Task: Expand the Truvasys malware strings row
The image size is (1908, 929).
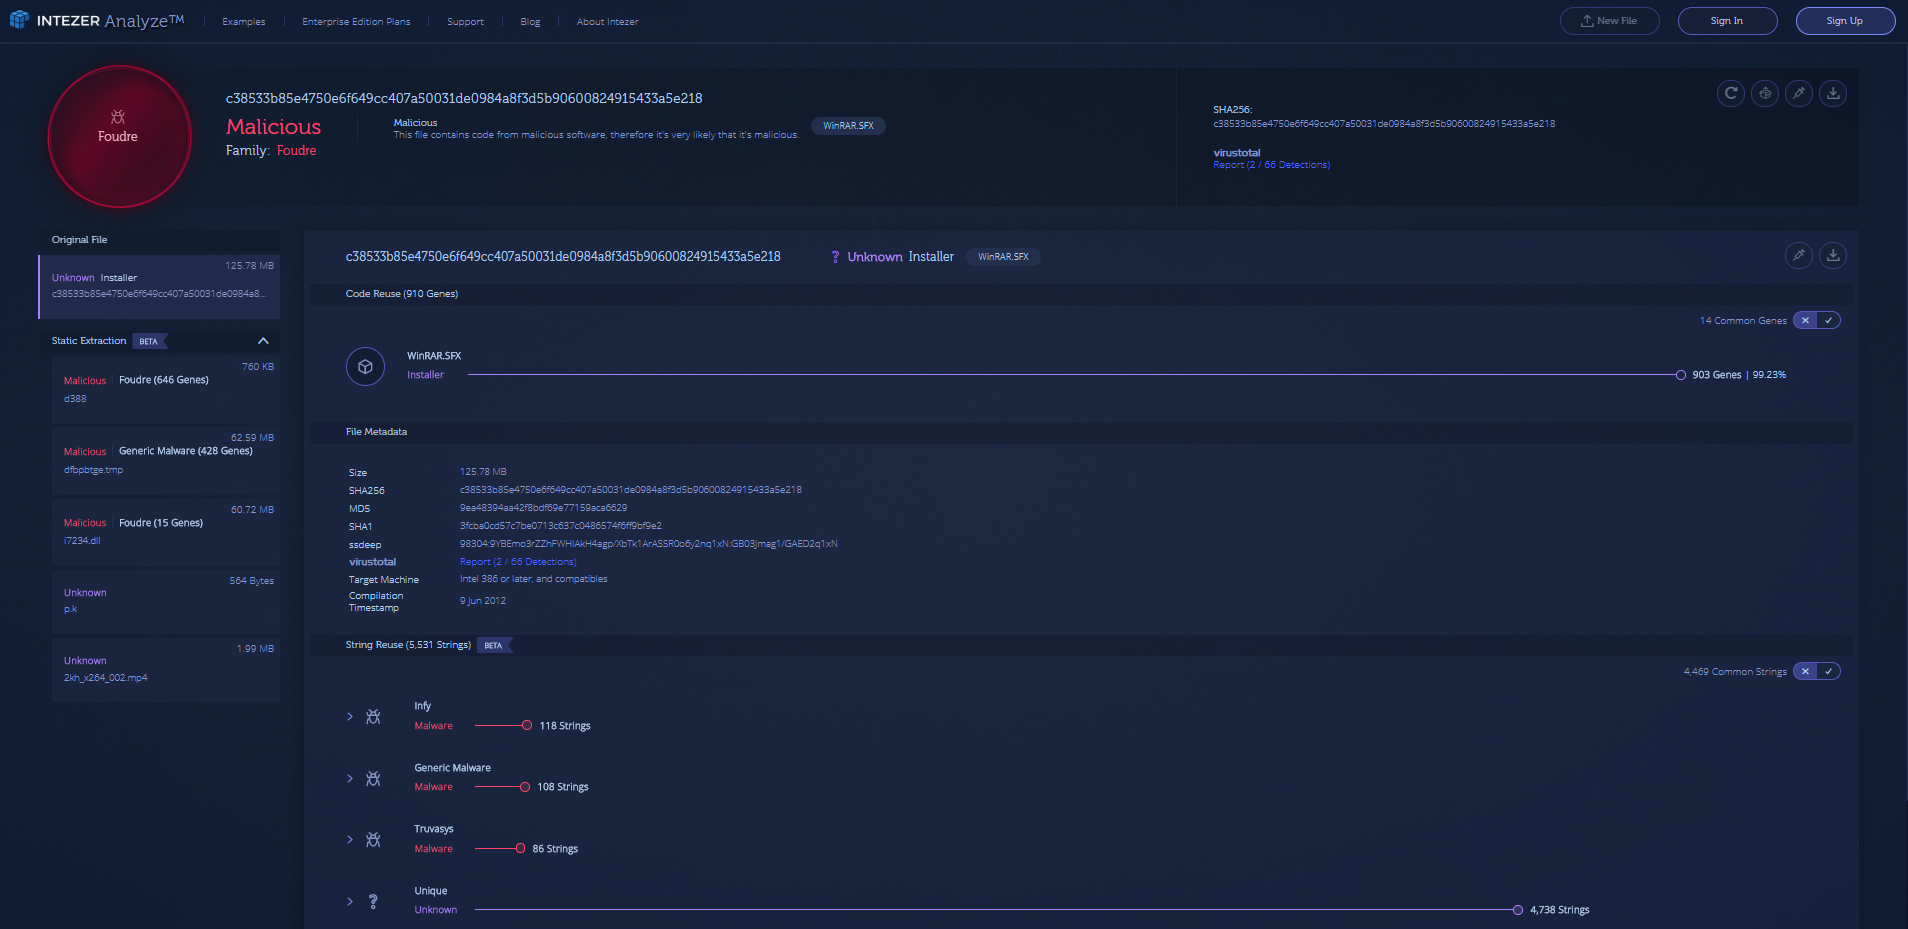Action: coord(350,840)
